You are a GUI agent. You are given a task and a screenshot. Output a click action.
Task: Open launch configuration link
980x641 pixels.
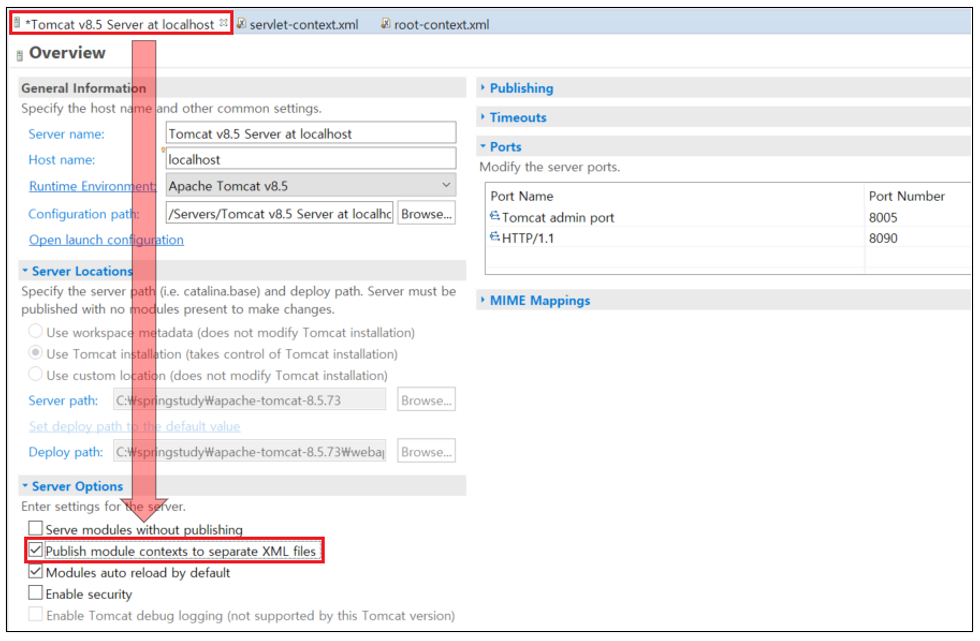106,240
